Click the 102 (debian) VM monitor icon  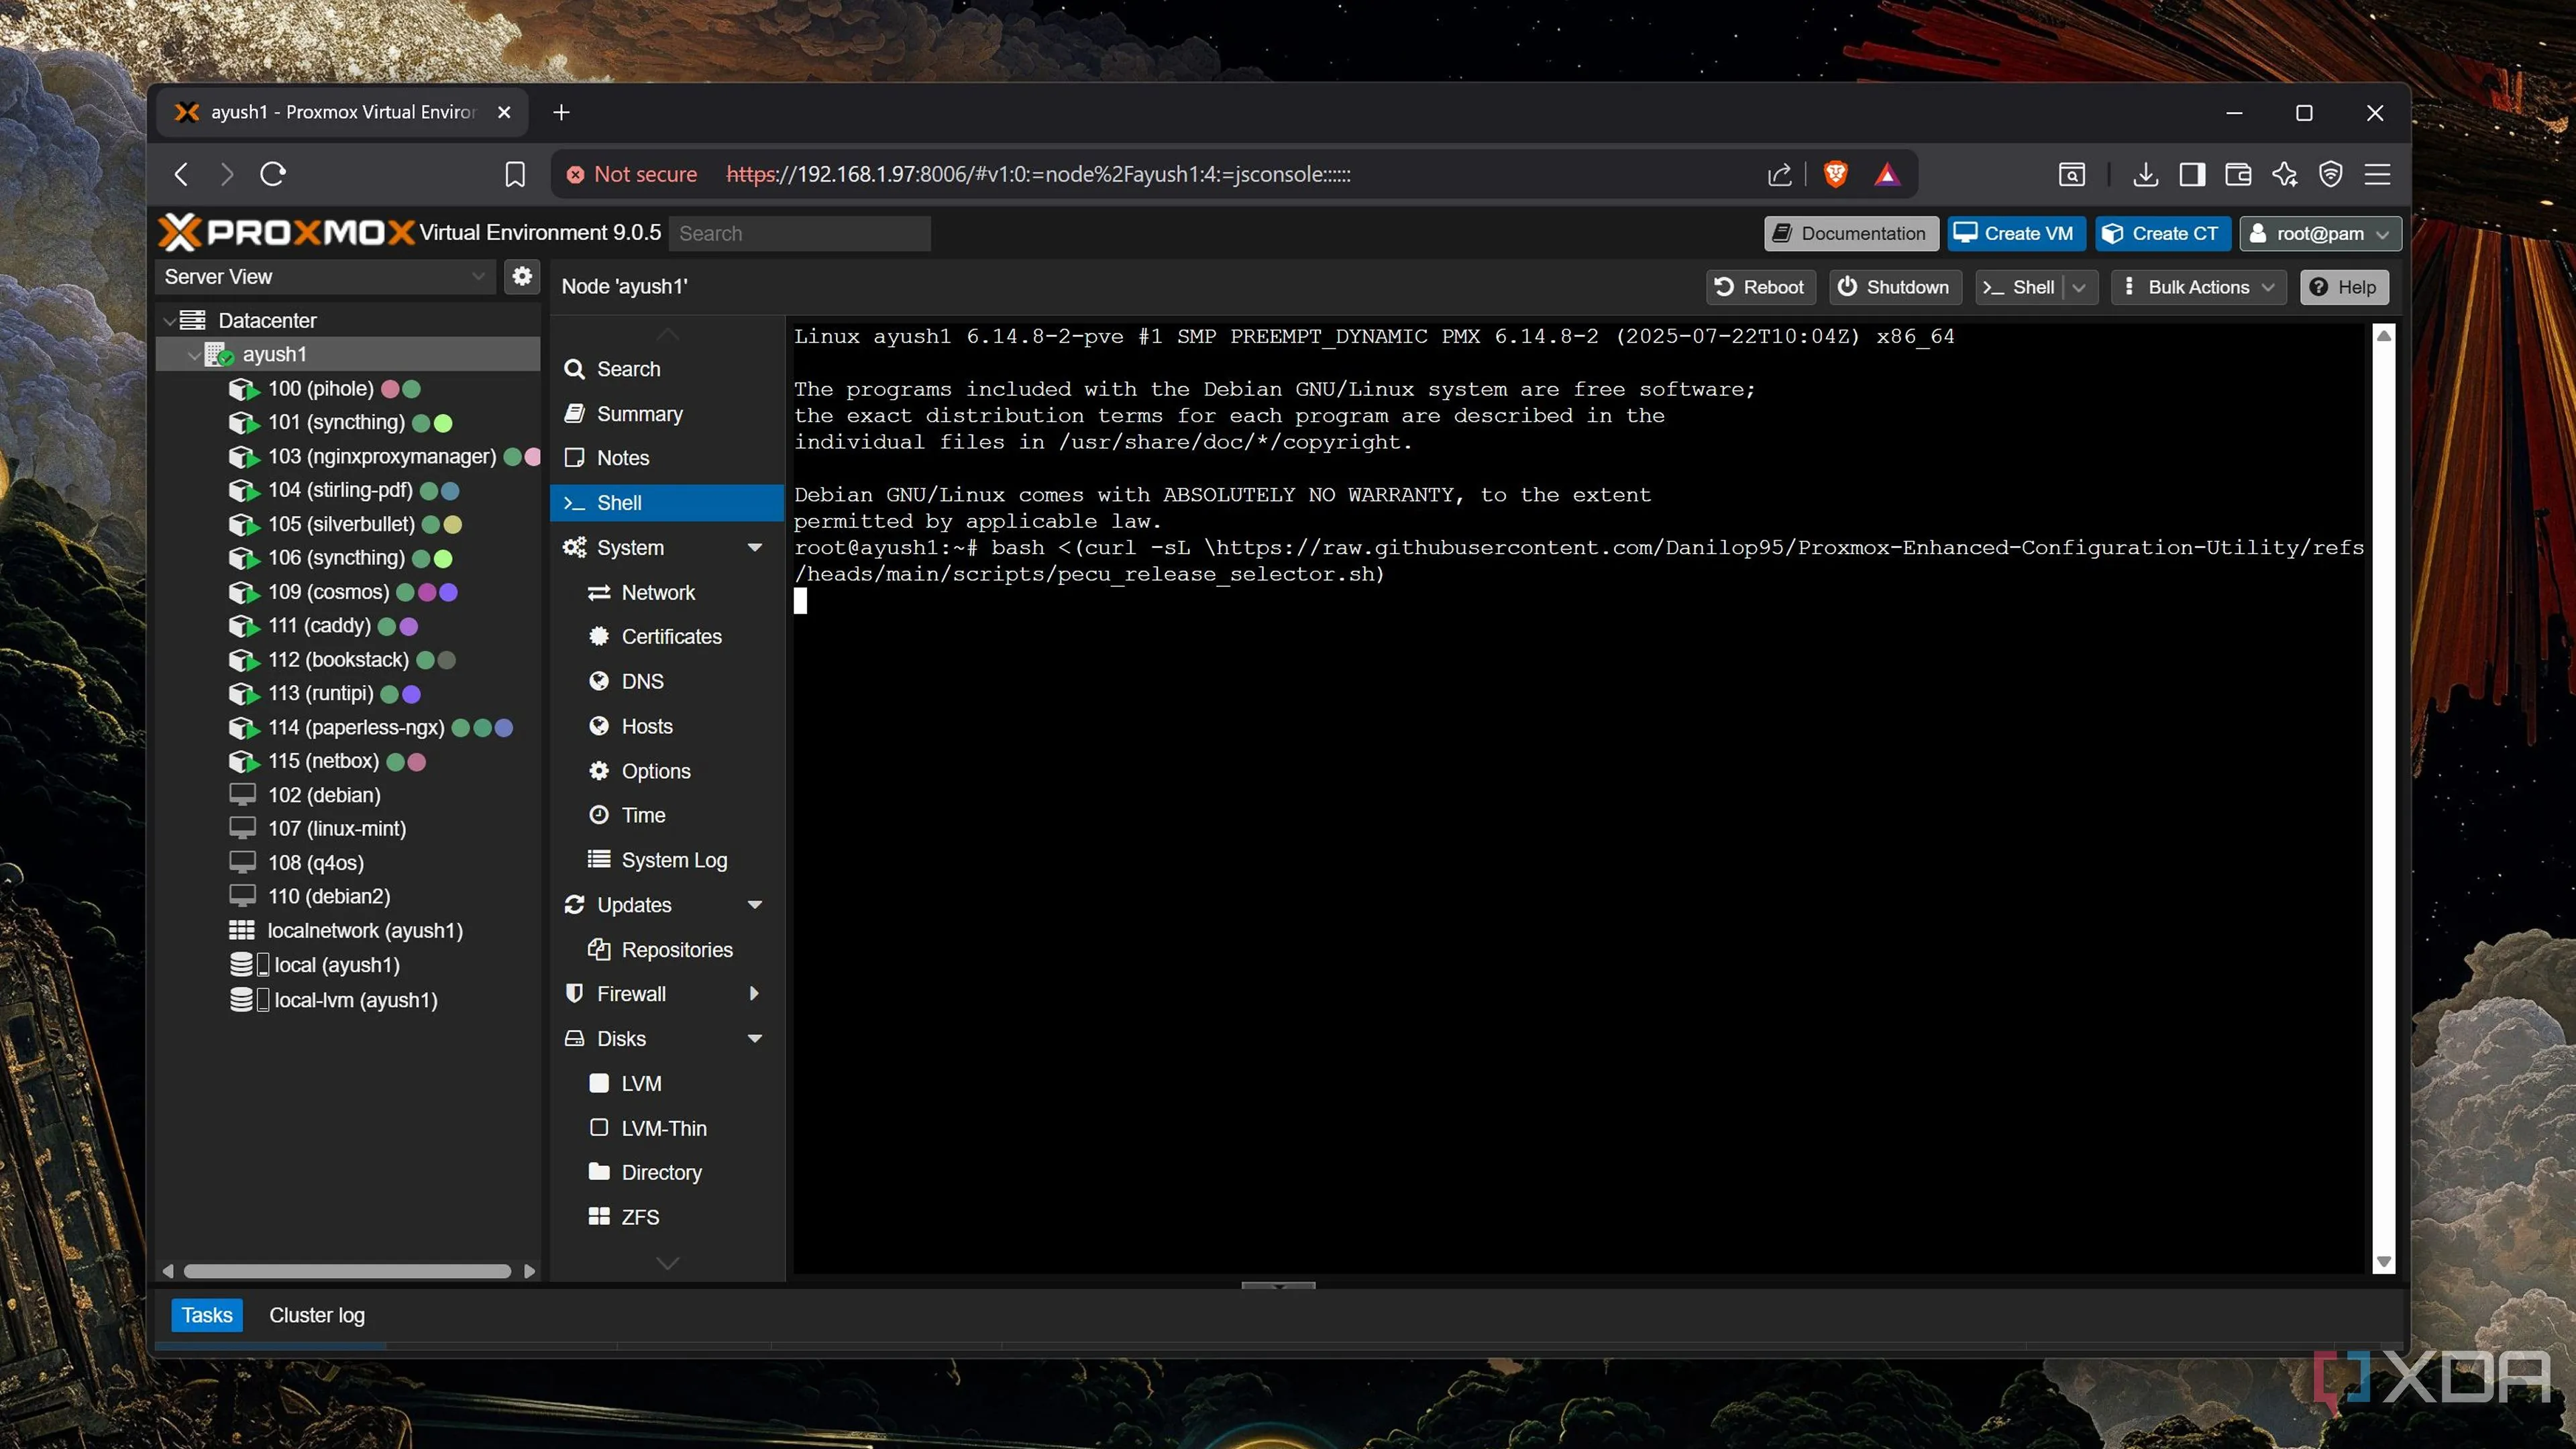pos(242,795)
